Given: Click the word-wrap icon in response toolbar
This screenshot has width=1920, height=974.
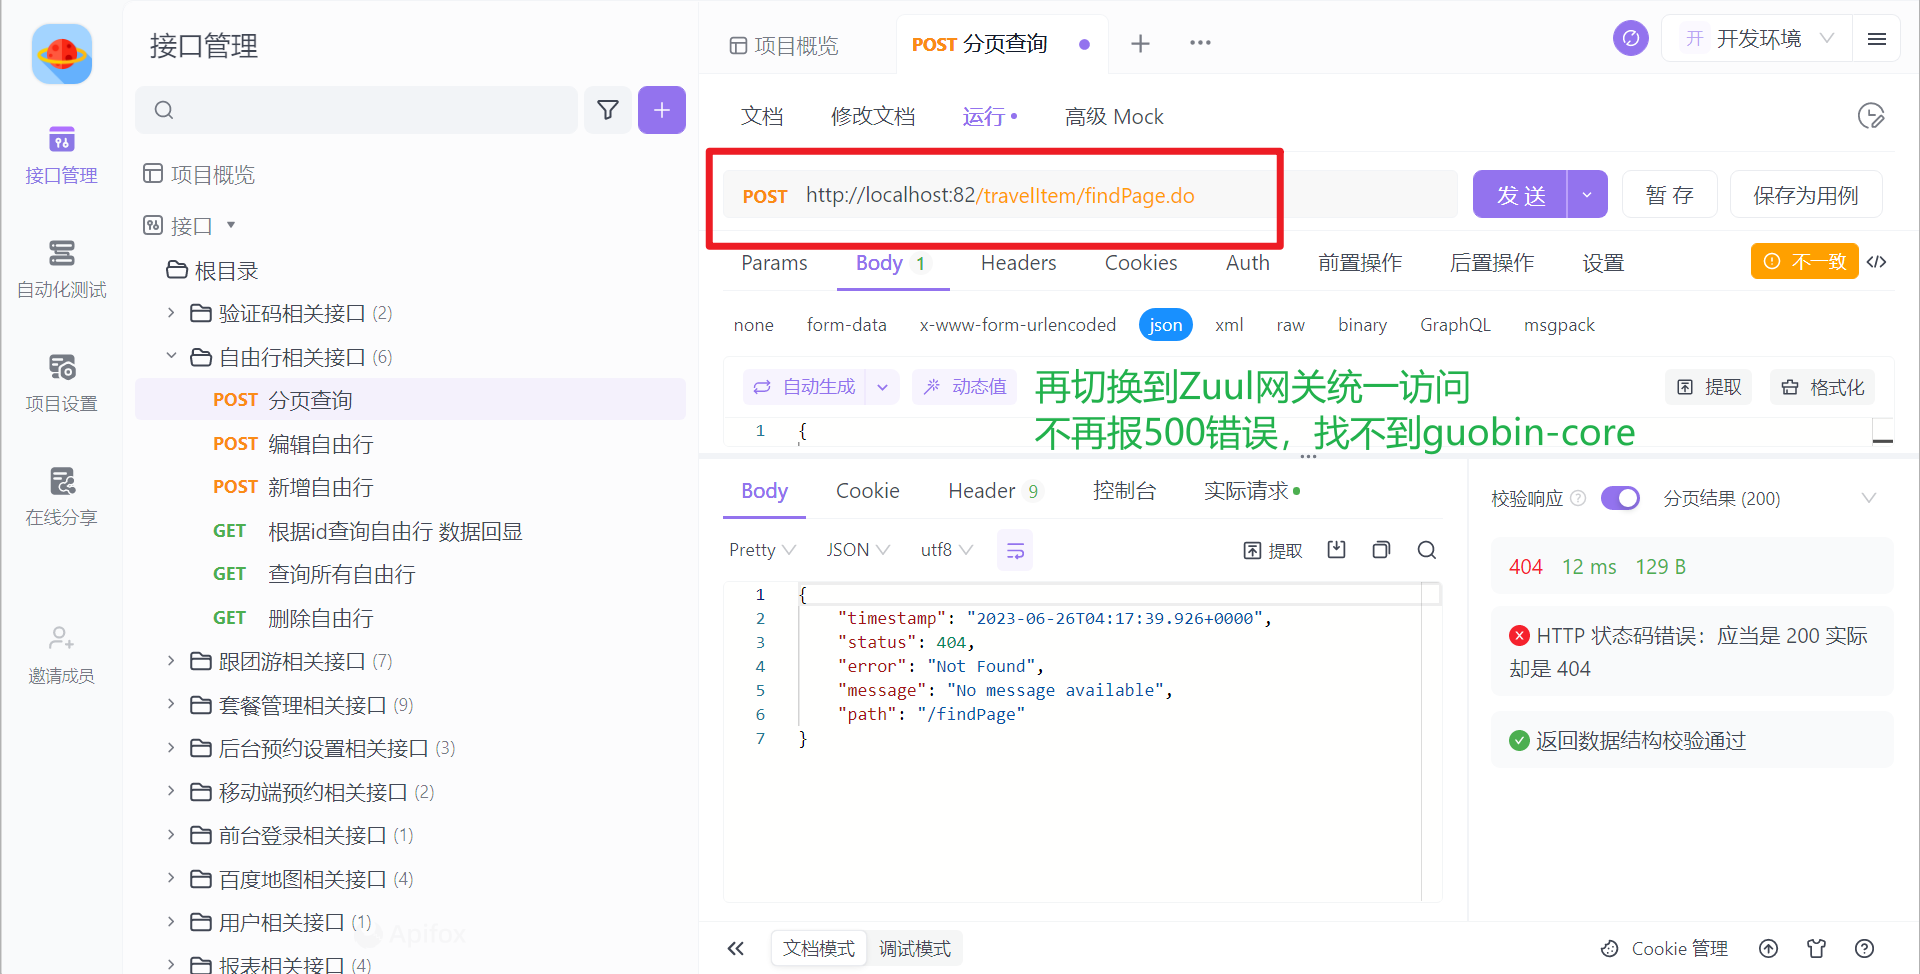Looking at the screenshot, I should click(1015, 551).
